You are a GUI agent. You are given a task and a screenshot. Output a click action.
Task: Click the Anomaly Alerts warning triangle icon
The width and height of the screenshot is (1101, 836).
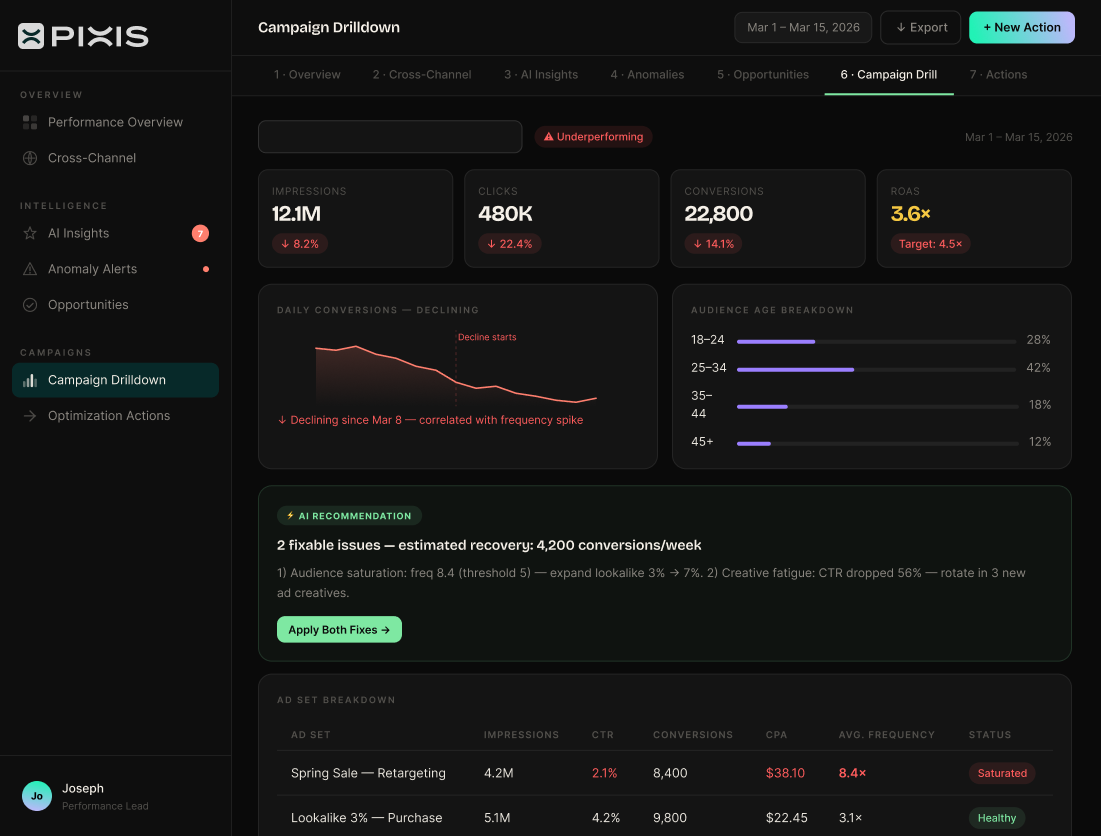tap(30, 269)
